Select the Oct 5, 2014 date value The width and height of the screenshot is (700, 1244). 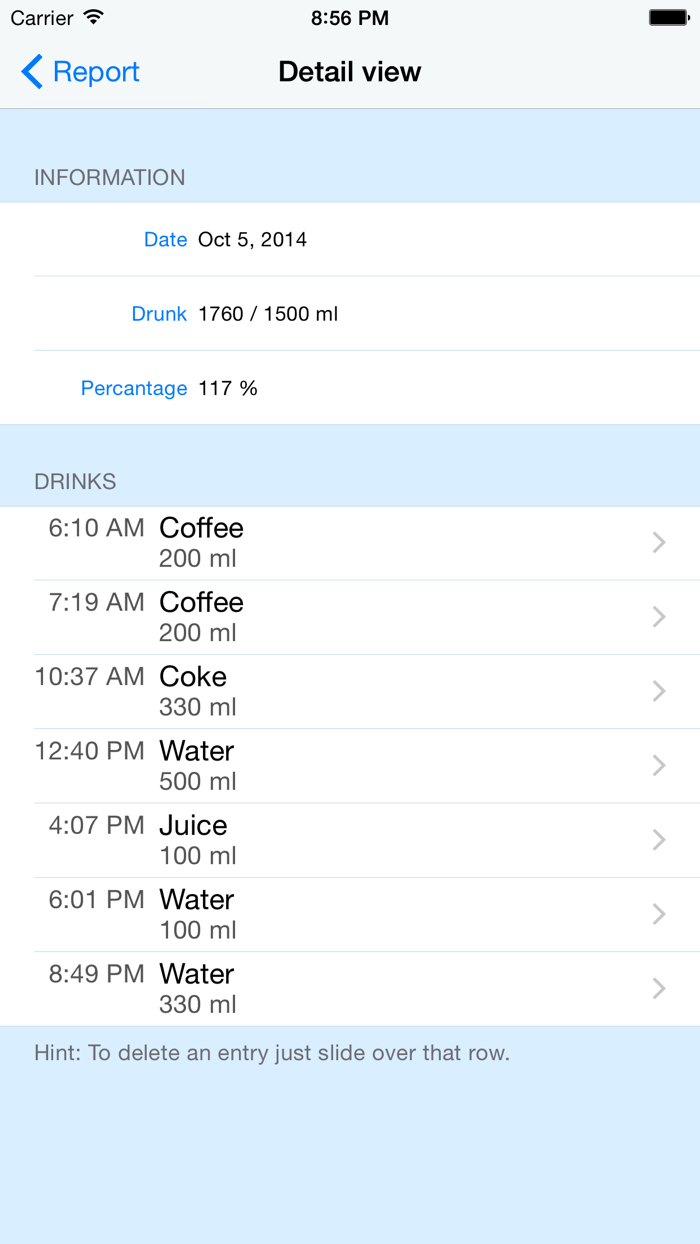[x=252, y=239]
